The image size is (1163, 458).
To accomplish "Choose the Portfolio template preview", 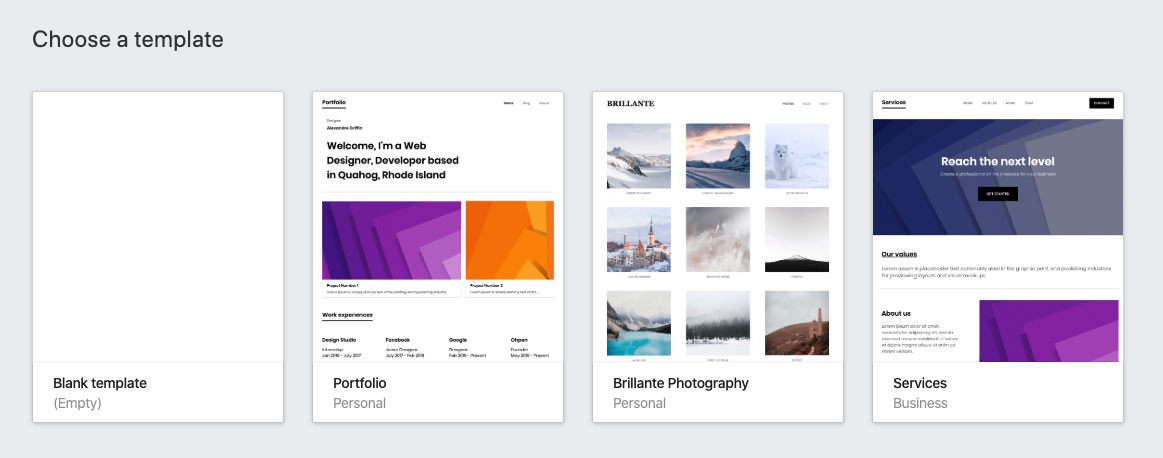I will click(438, 226).
